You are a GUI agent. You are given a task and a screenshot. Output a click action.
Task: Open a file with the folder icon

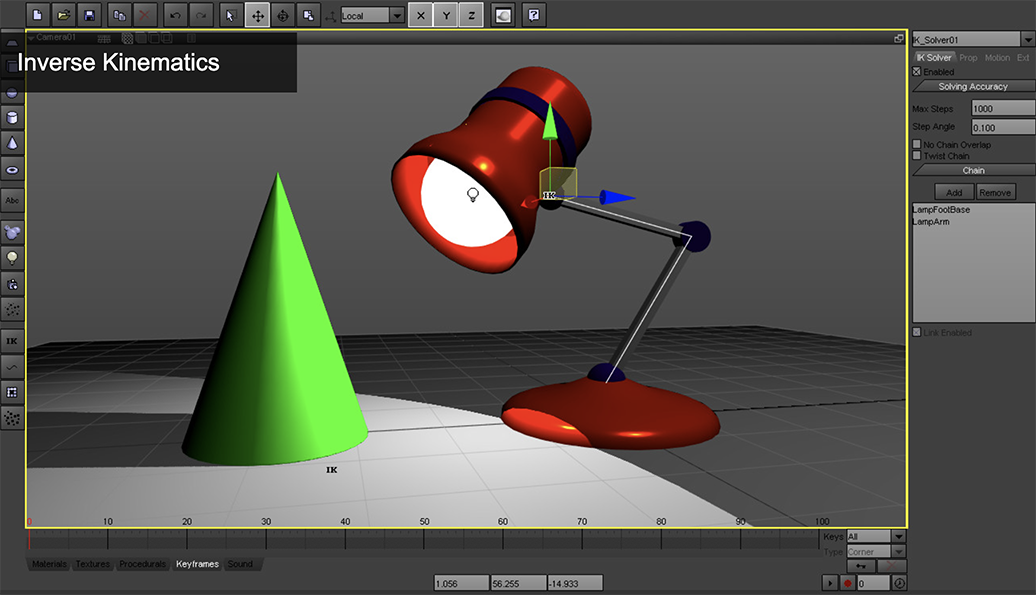(x=63, y=15)
